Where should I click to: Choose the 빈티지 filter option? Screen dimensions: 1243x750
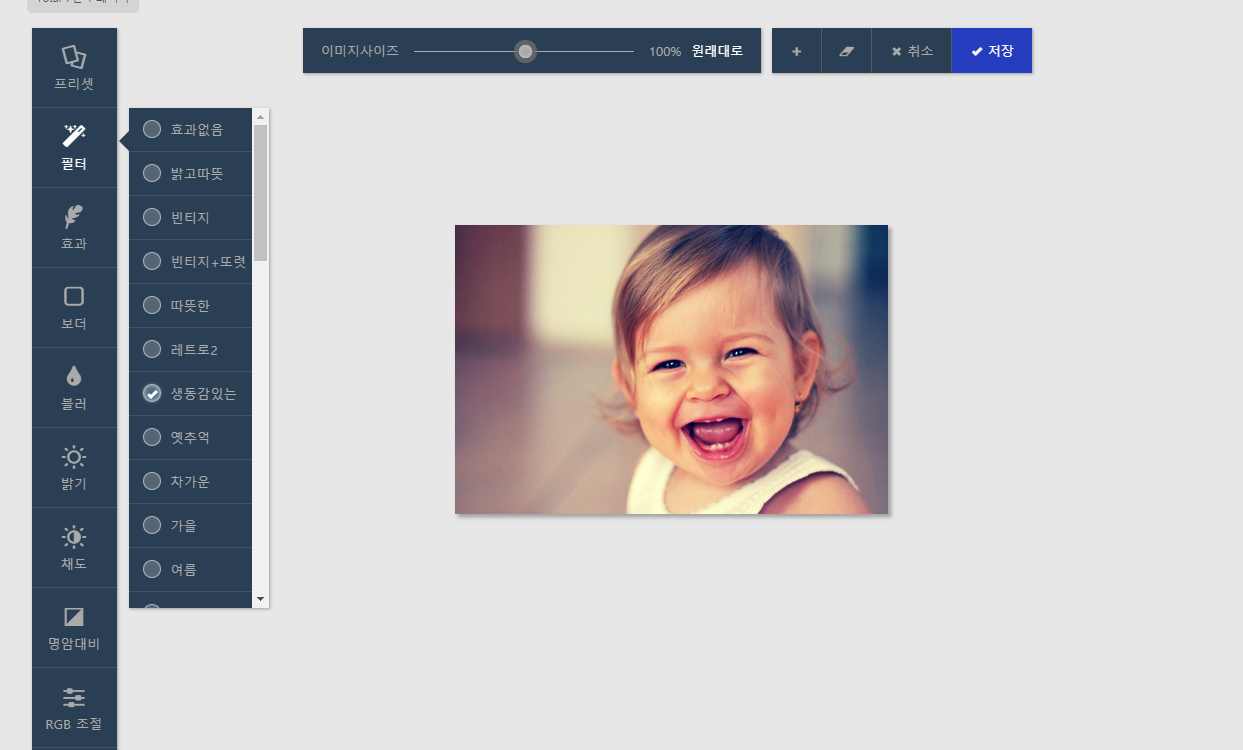[x=152, y=217]
